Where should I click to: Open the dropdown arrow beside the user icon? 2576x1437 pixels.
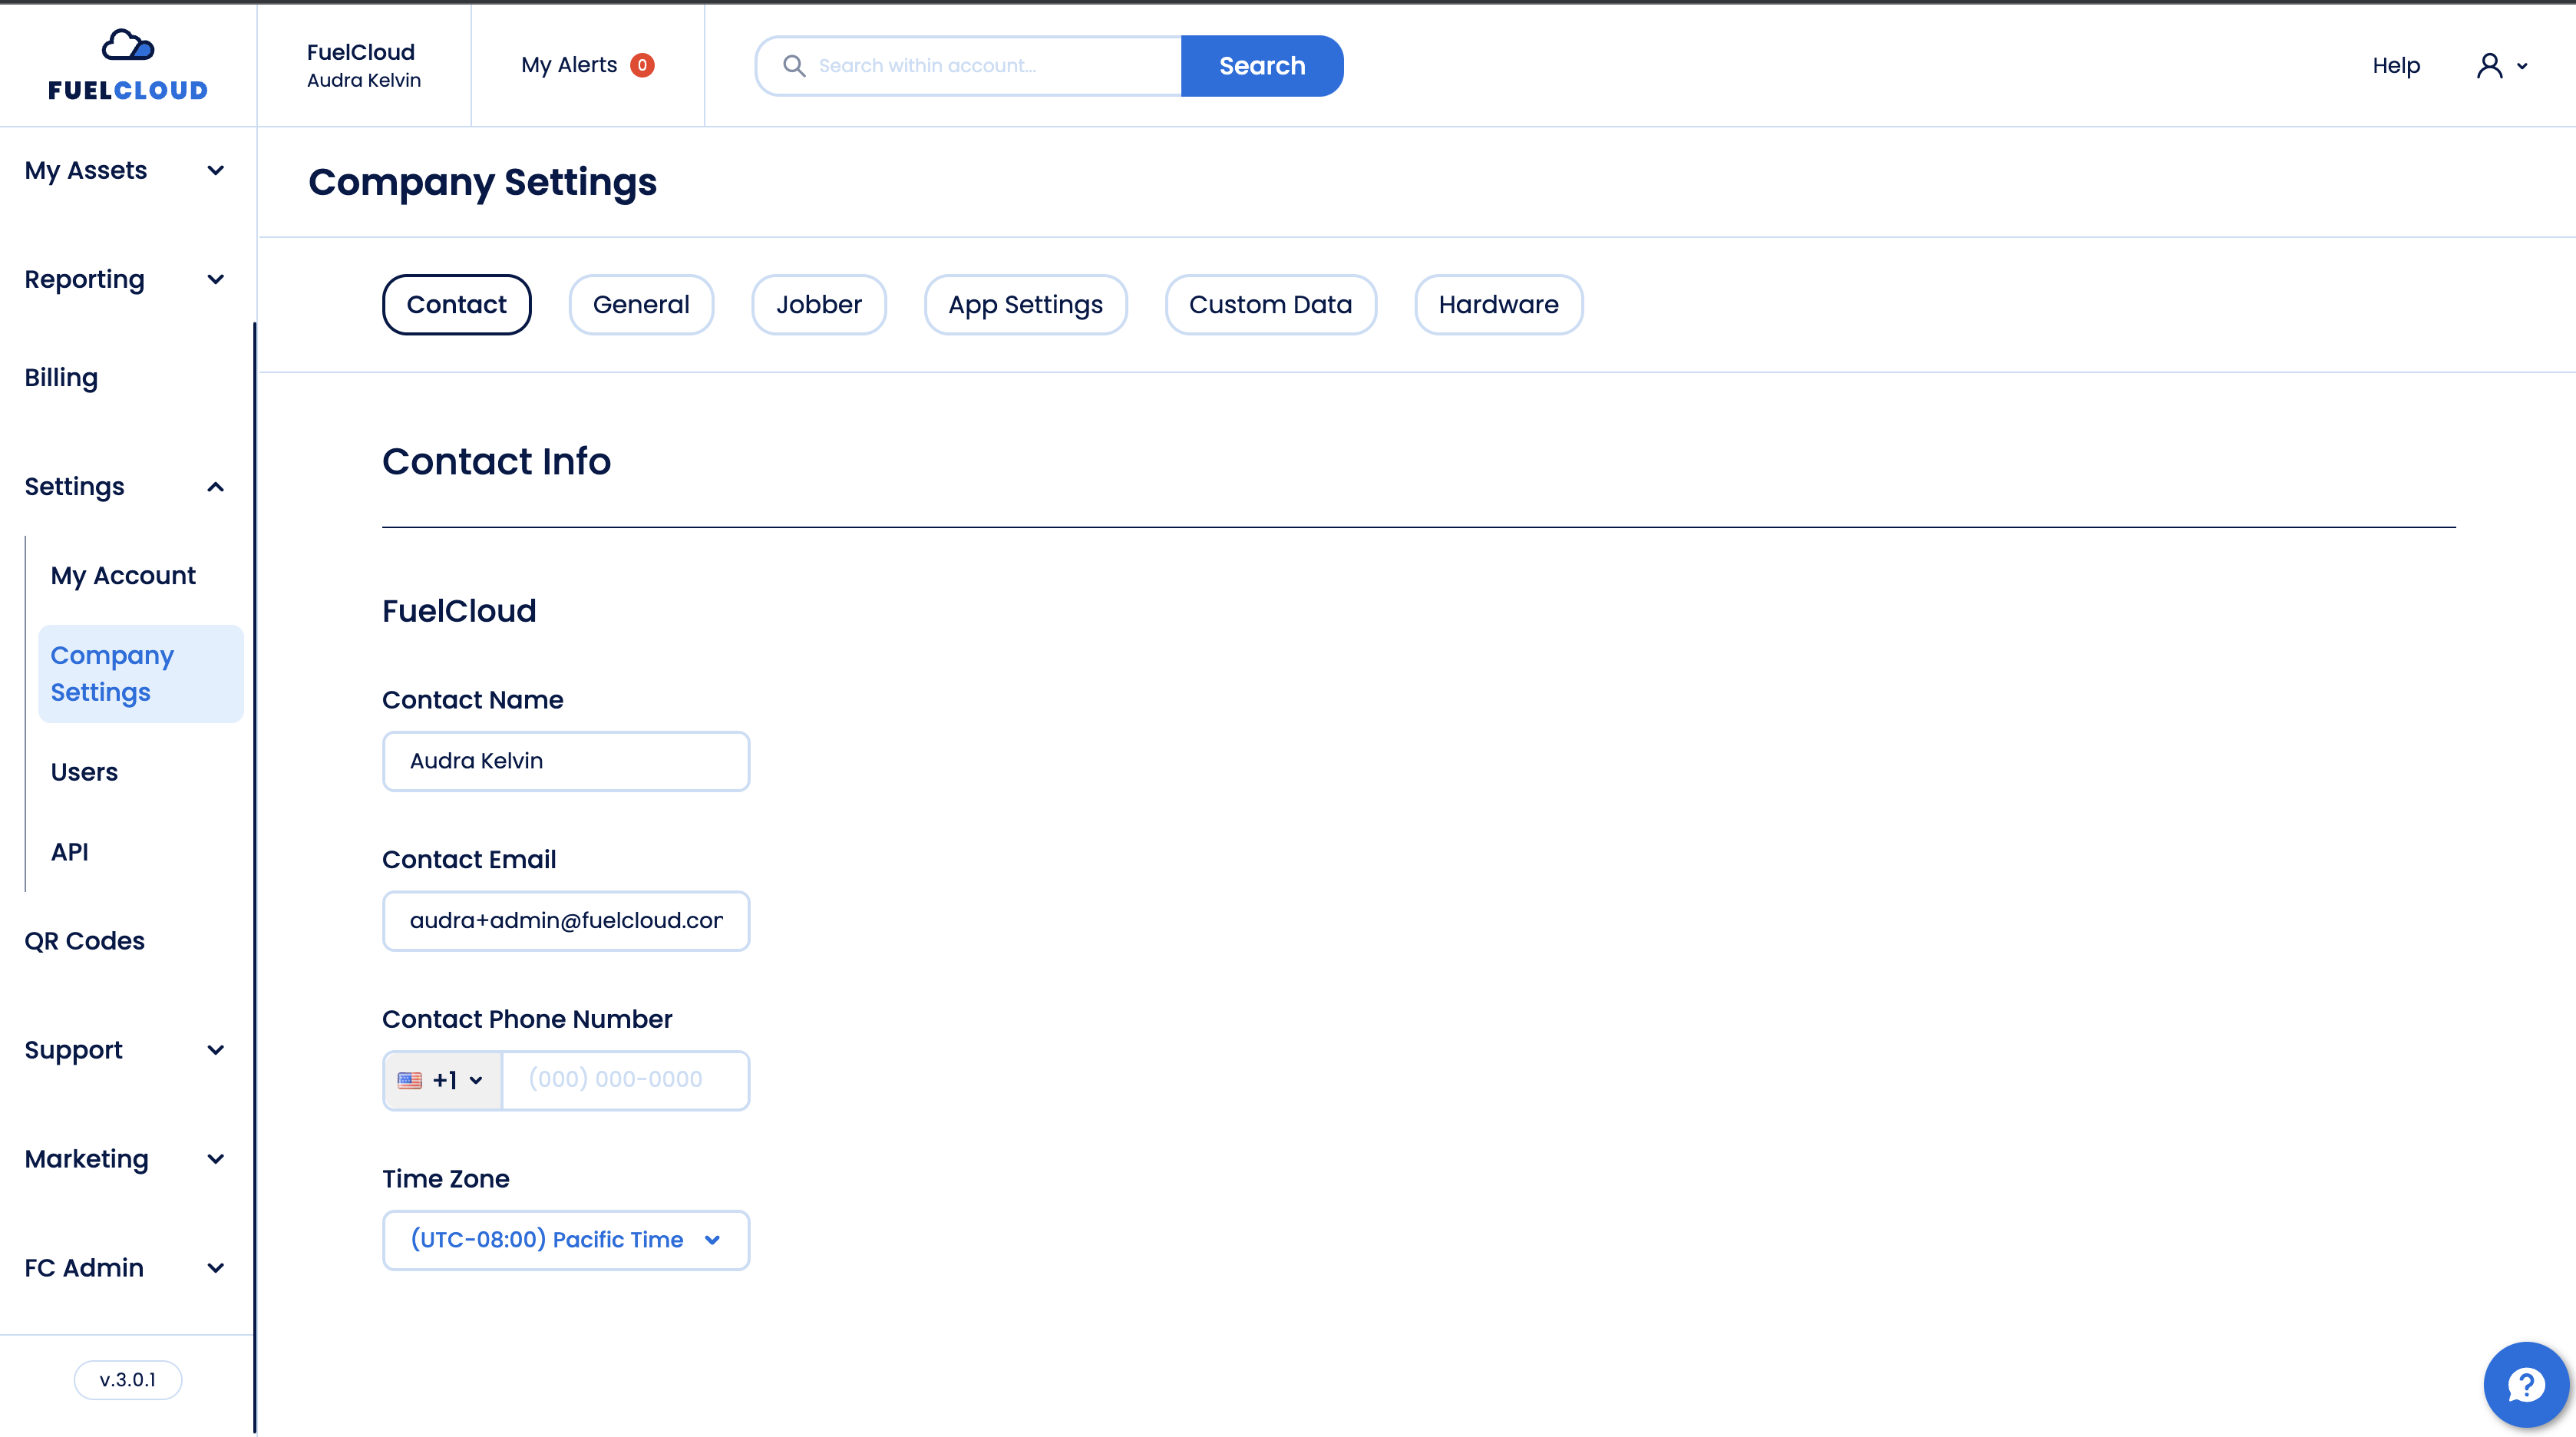coord(2522,67)
